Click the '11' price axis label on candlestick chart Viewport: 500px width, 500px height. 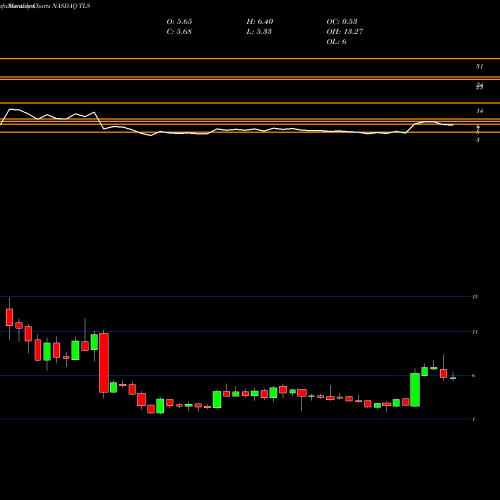pyautogui.click(x=475, y=332)
